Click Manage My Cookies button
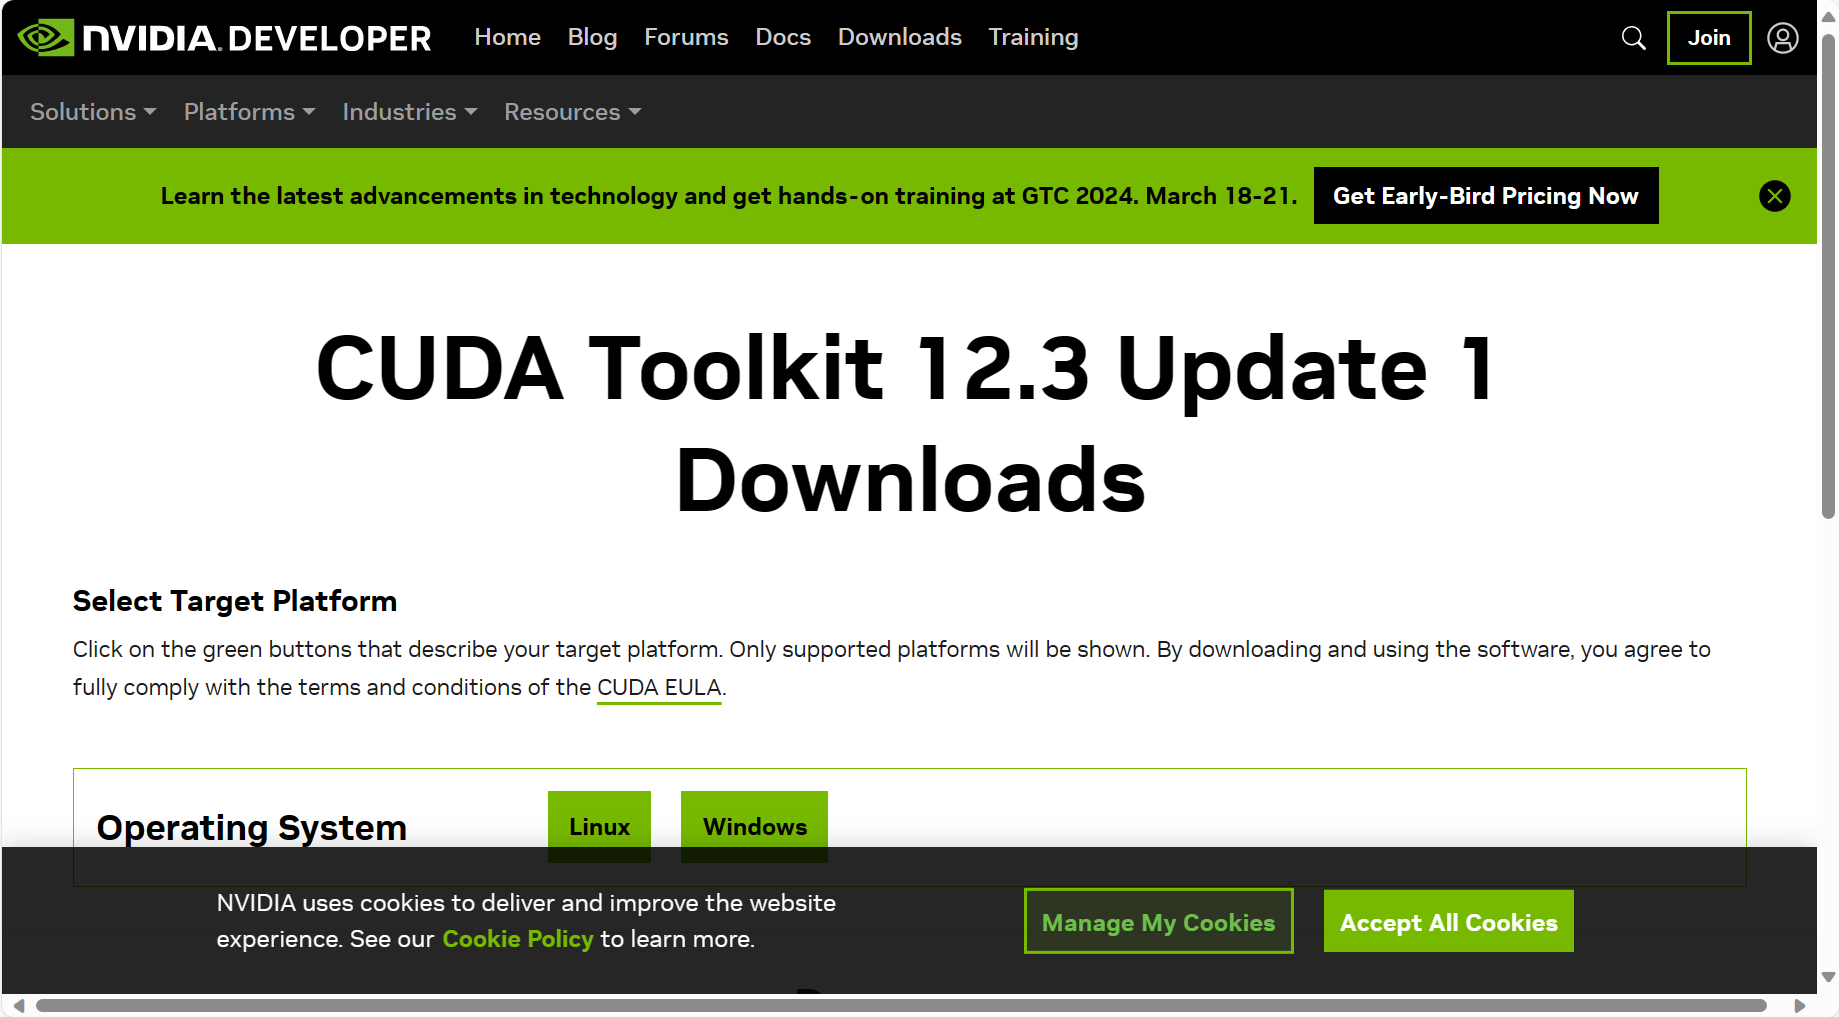1839x1017 pixels. pos(1159,921)
